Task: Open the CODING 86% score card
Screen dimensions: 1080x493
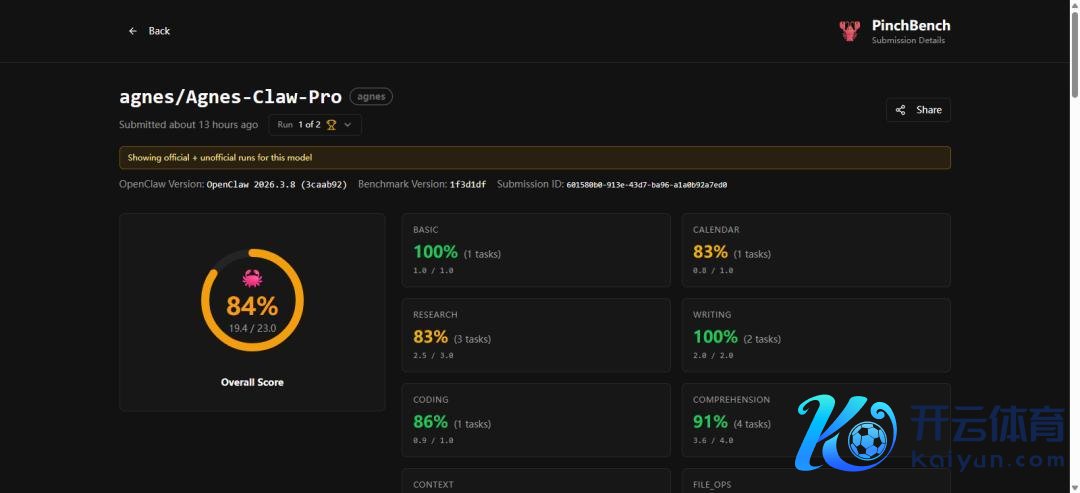Action: point(535,421)
